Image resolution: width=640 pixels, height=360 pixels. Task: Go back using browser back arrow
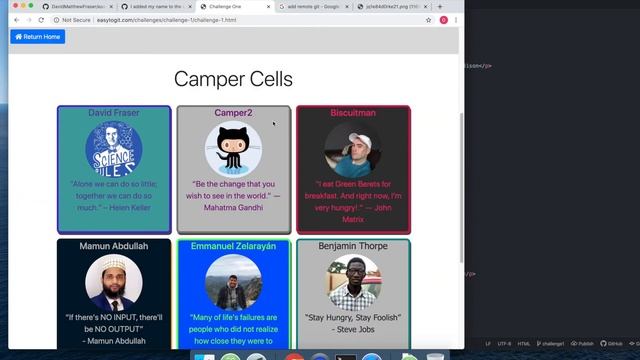pyautogui.click(x=16, y=20)
